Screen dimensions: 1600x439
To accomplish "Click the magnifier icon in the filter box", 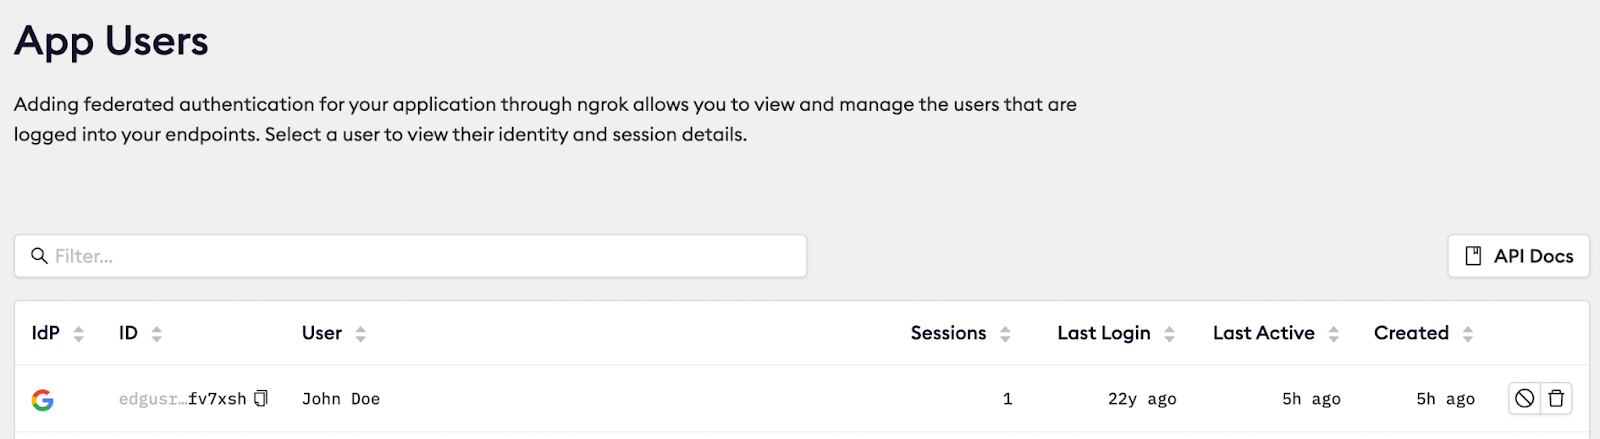I will [40, 256].
